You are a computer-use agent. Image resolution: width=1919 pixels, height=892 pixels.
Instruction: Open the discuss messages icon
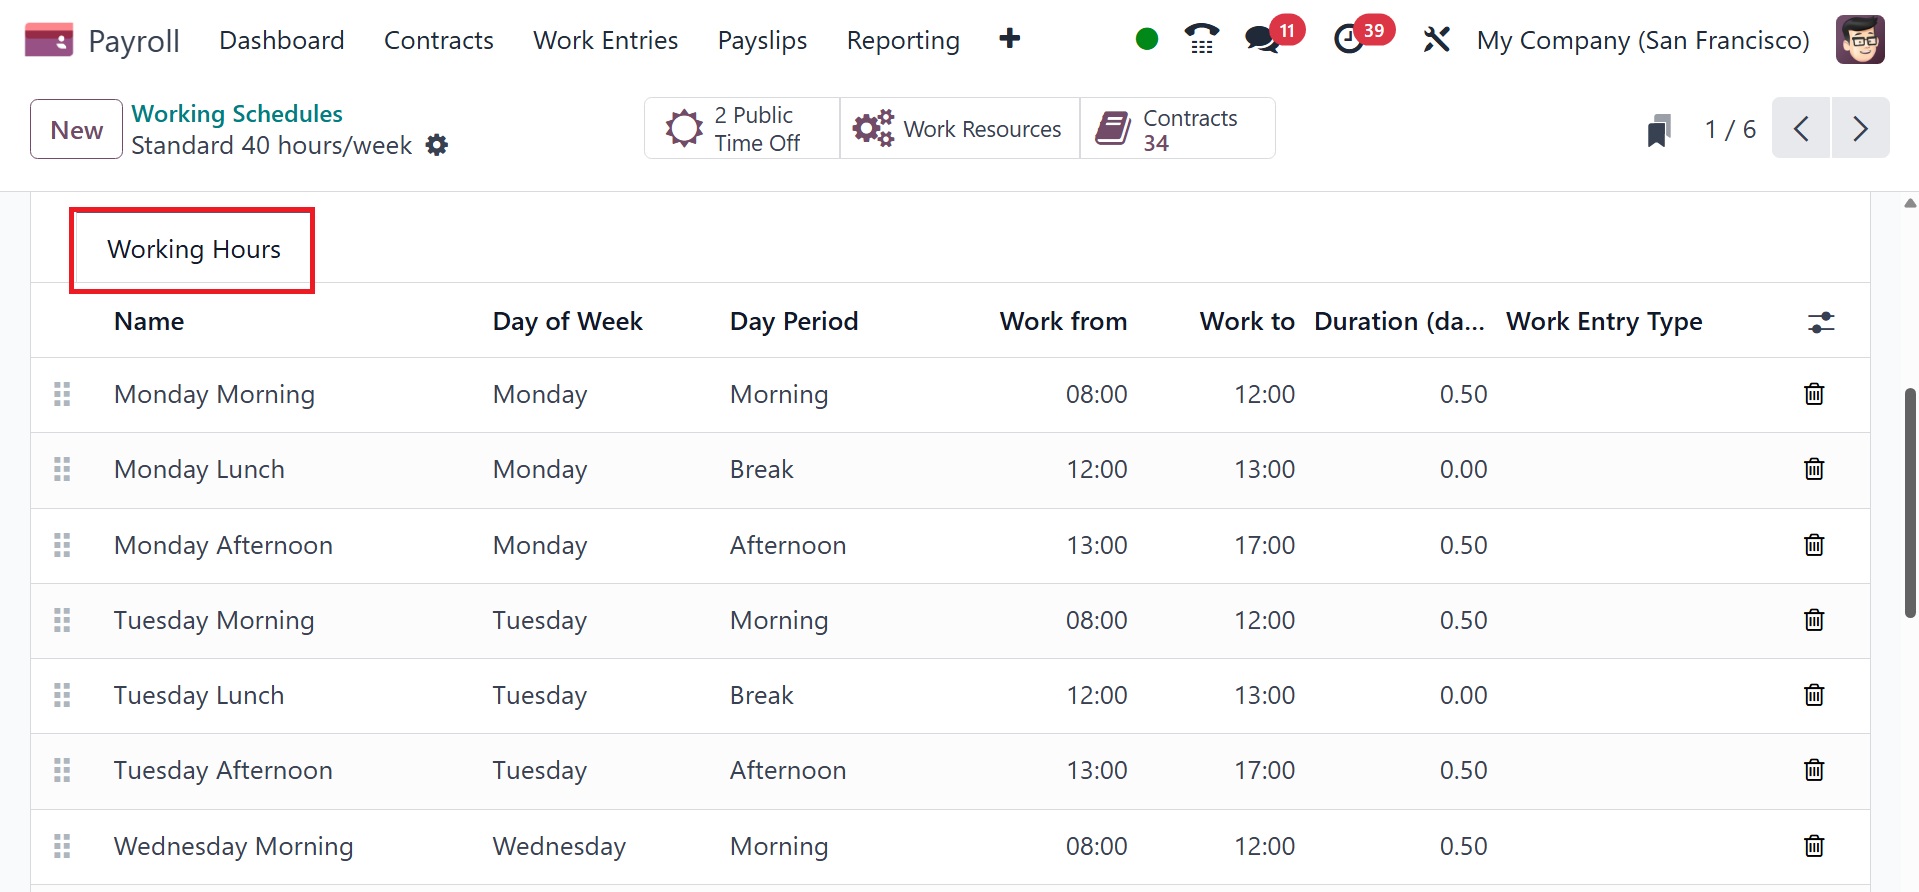coord(1262,40)
